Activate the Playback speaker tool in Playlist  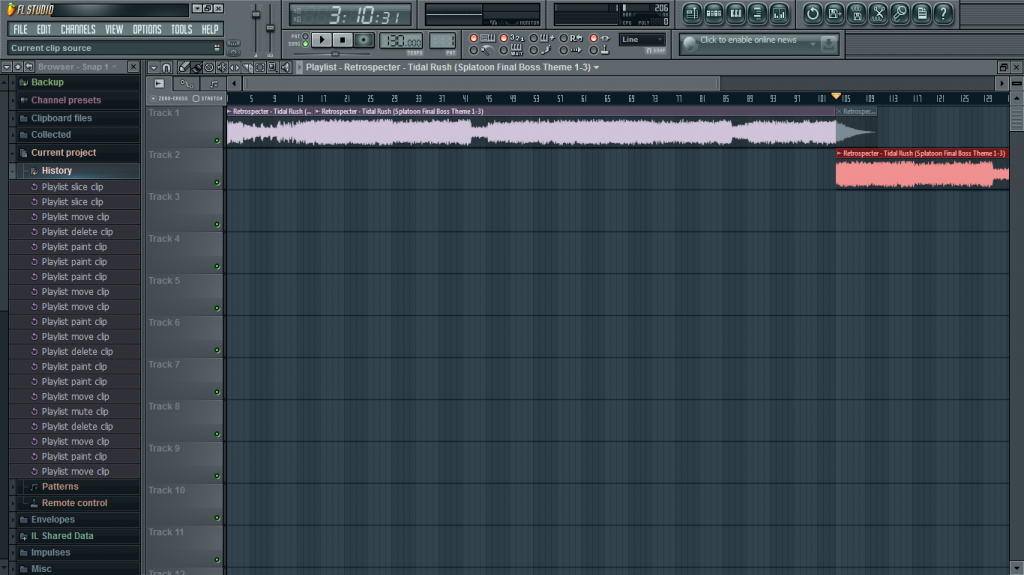(285, 67)
